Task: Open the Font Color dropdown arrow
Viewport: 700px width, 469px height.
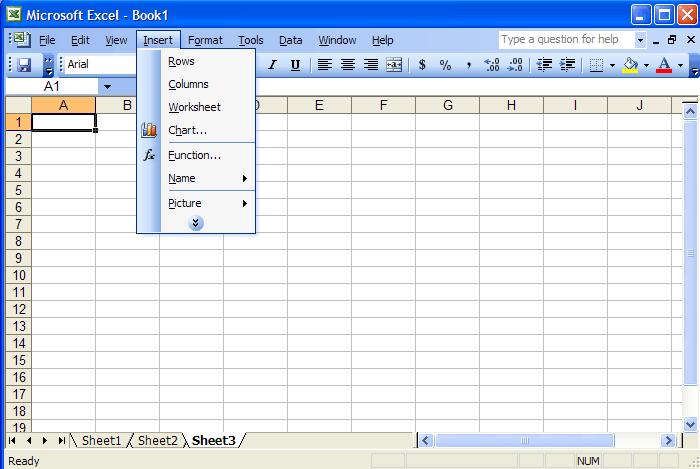Action: coord(680,65)
